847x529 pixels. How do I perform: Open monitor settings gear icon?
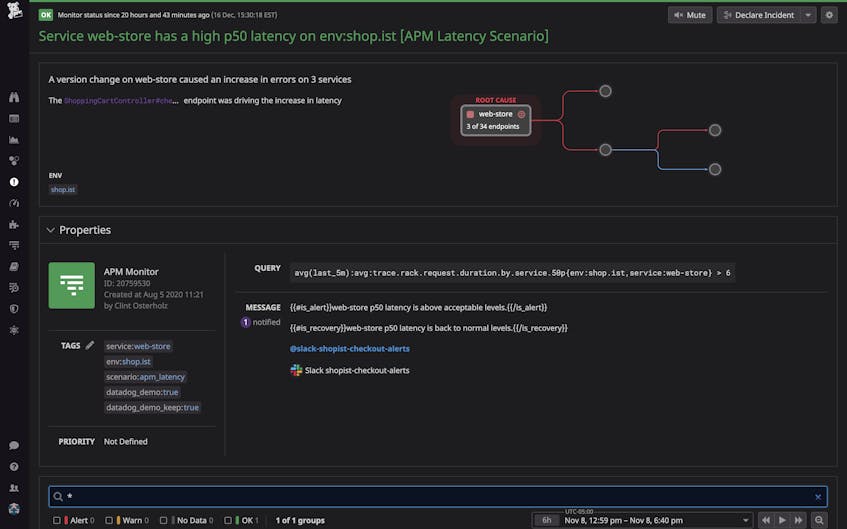coord(829,15)
